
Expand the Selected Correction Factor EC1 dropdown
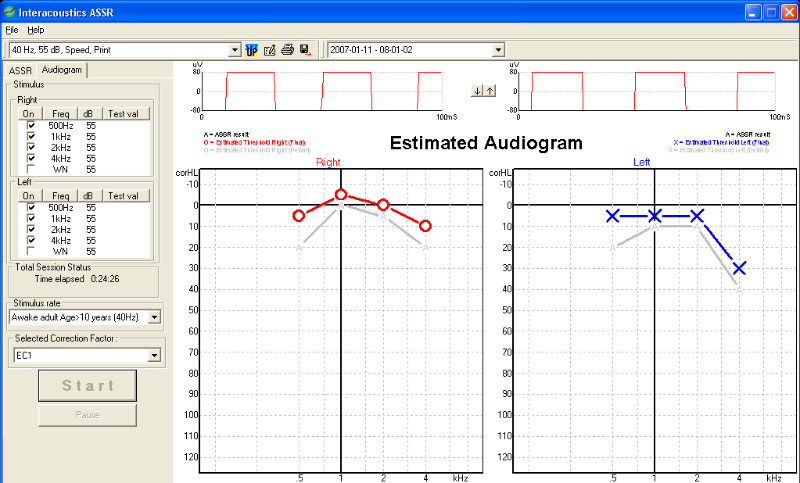[153, 355]
